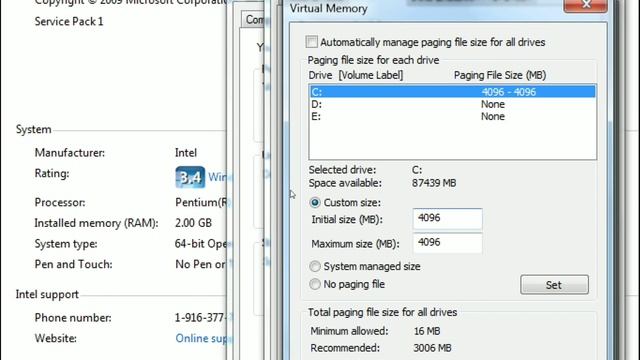Click the 2.00 GB installed memory value

[193, 223]
